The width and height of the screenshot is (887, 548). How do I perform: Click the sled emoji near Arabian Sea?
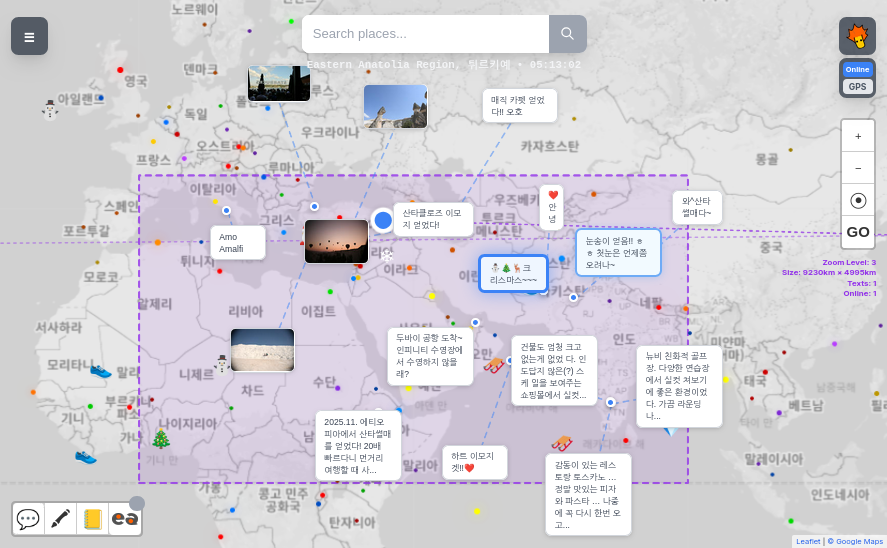pos(494,365)
